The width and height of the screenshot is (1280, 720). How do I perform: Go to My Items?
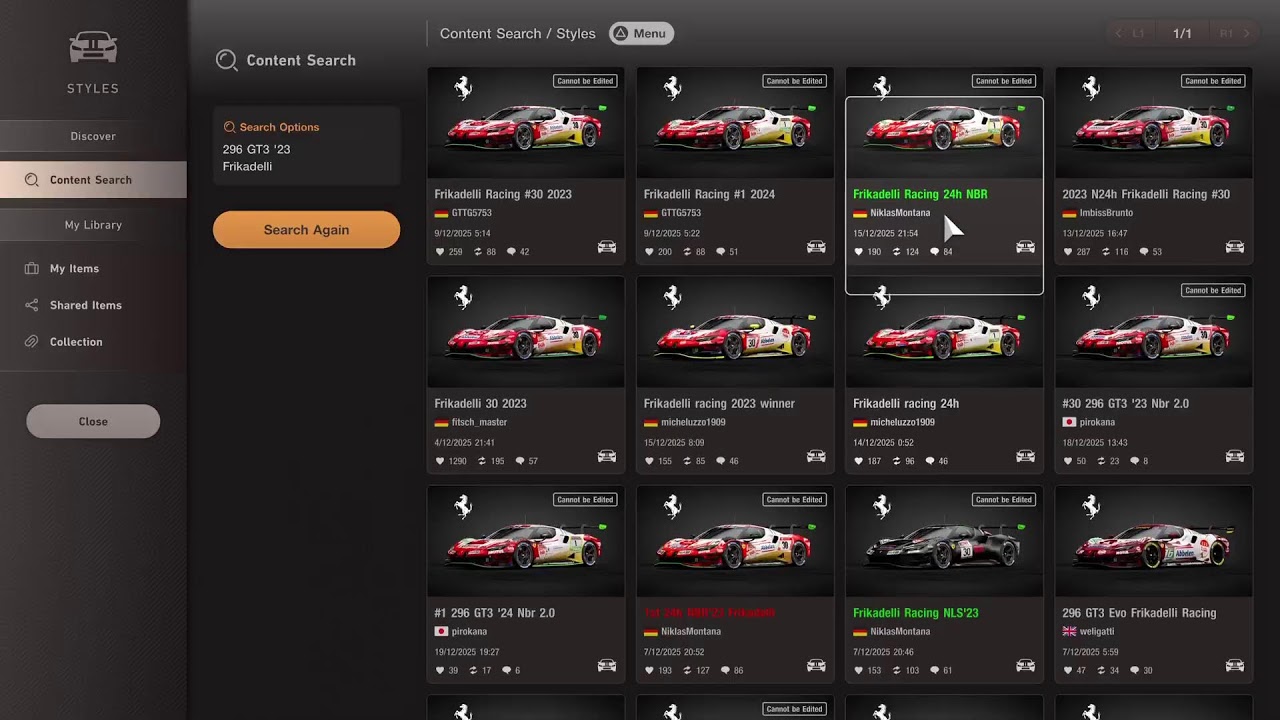pos(74,269)
